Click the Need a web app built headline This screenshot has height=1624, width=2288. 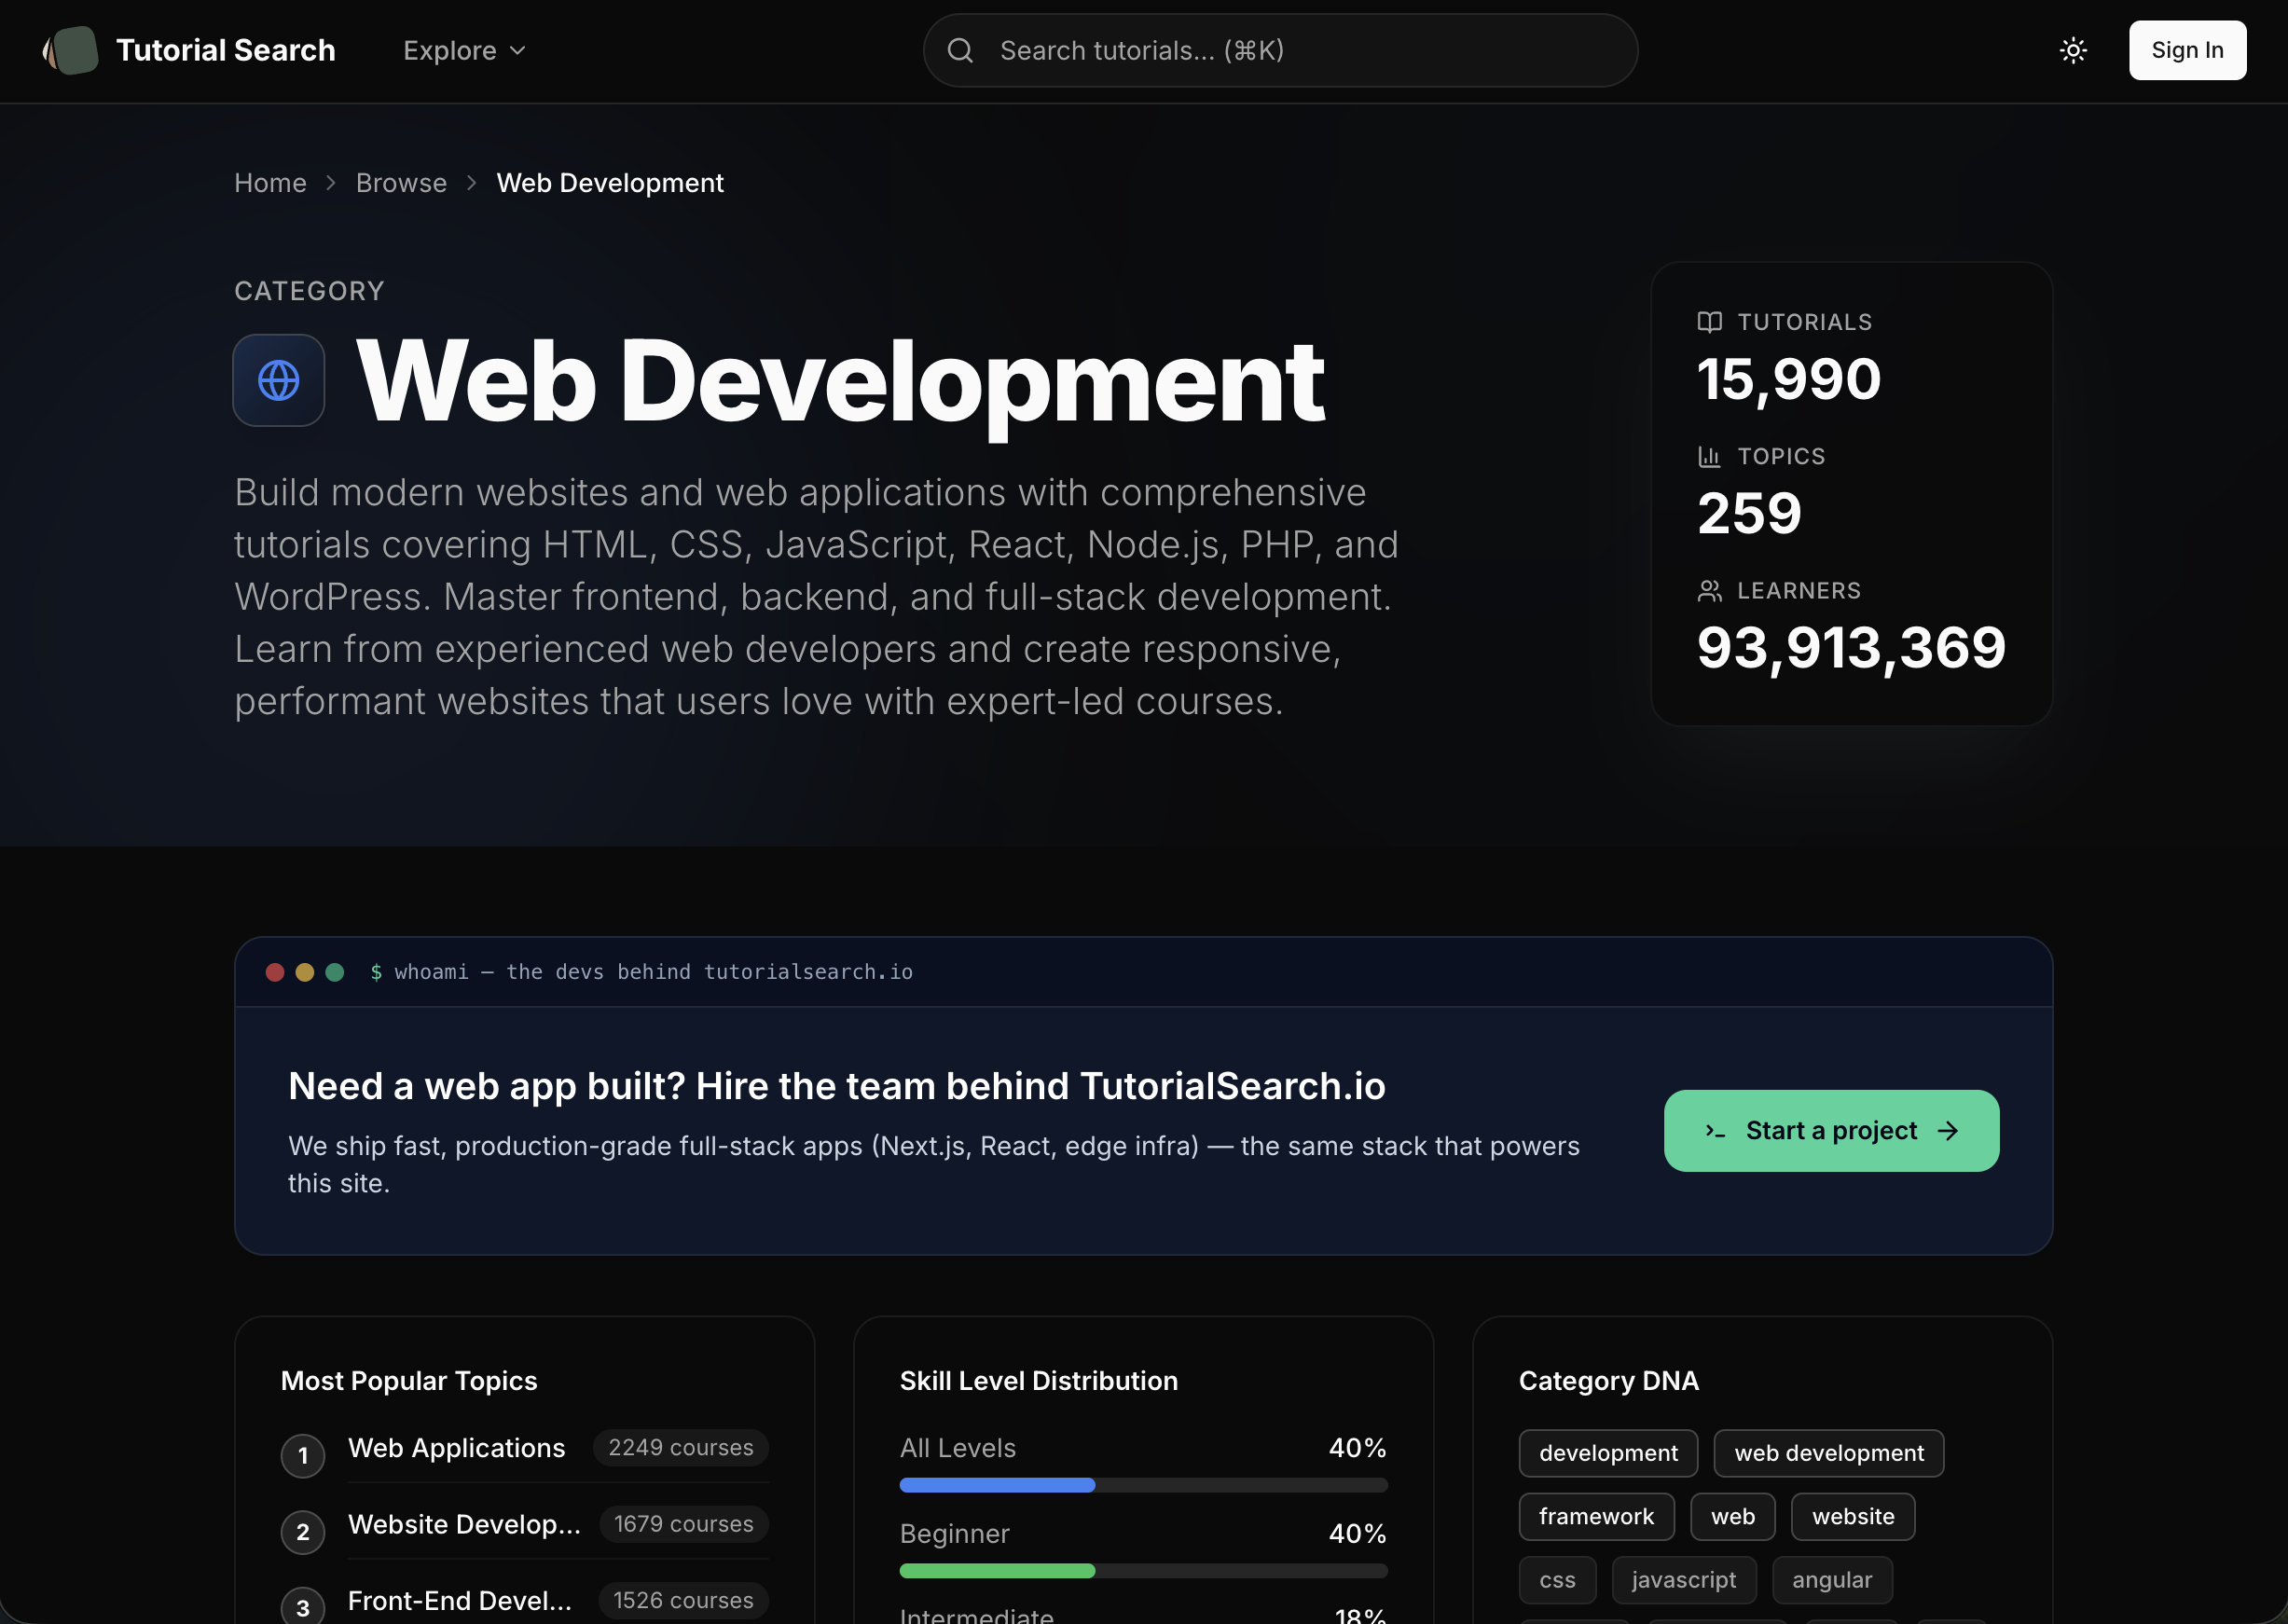tap(837, 1086)
